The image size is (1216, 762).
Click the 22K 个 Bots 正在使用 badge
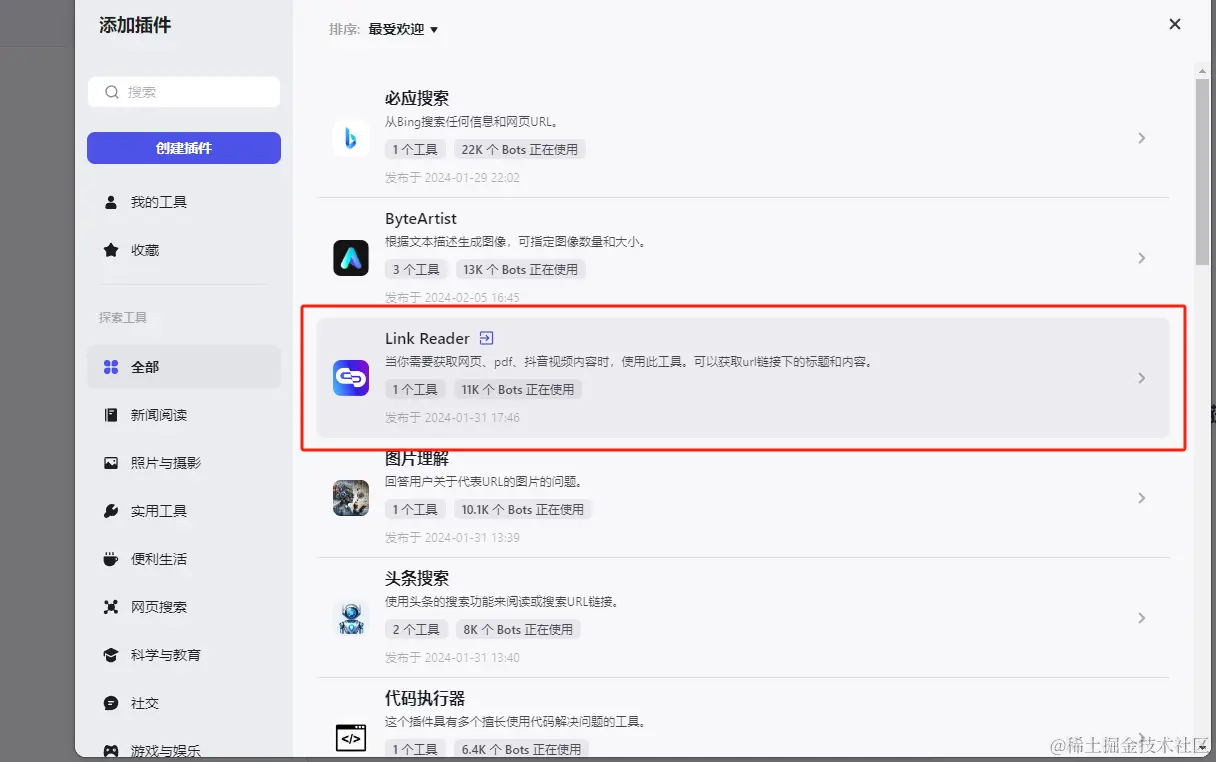pyautogui.click(x=519, y=149)
